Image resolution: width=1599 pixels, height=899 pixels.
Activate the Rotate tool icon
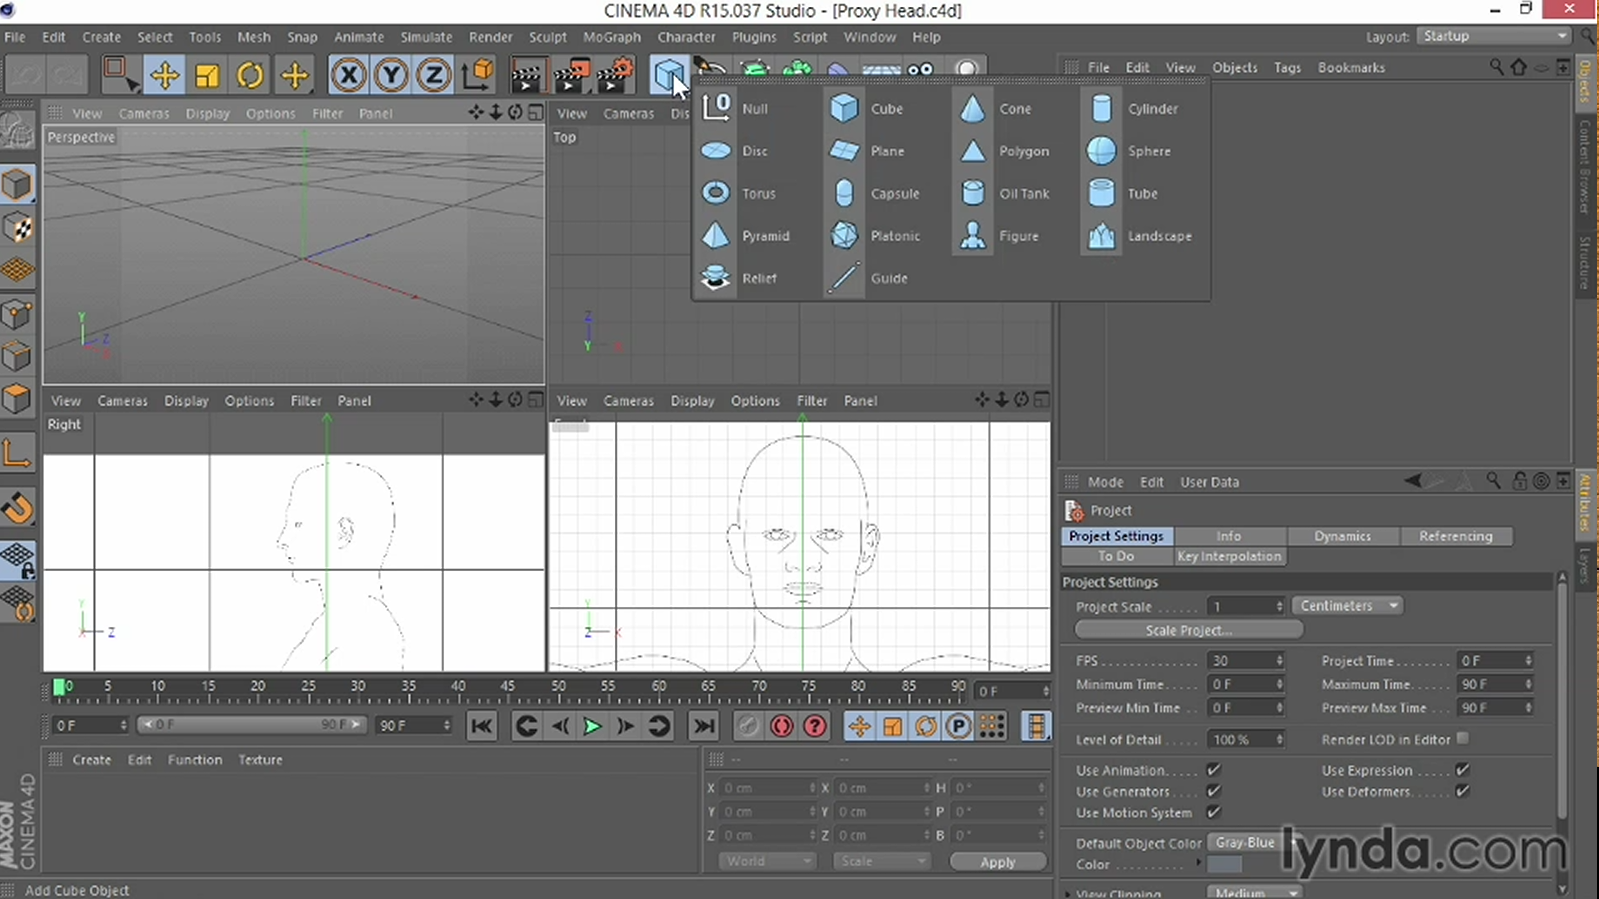(x=250, y=75)
